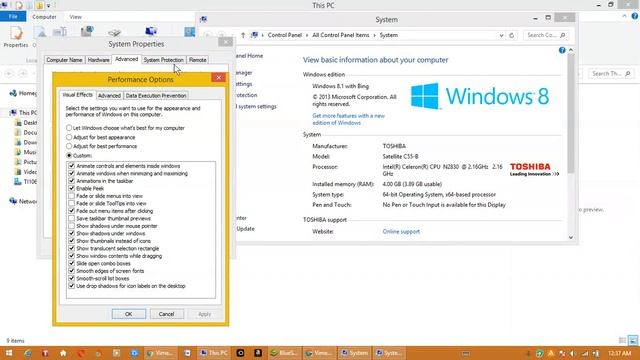The height and width of the screenshot is (360, 640).
Task: Click OK in Performance Options
Action: click(x=129, y=314)
